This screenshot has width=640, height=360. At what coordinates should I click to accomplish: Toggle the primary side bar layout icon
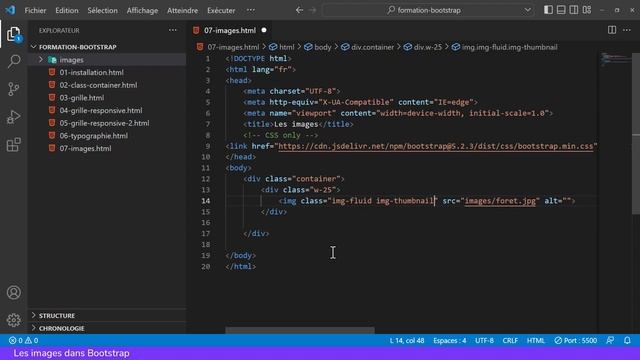point(548,10)
